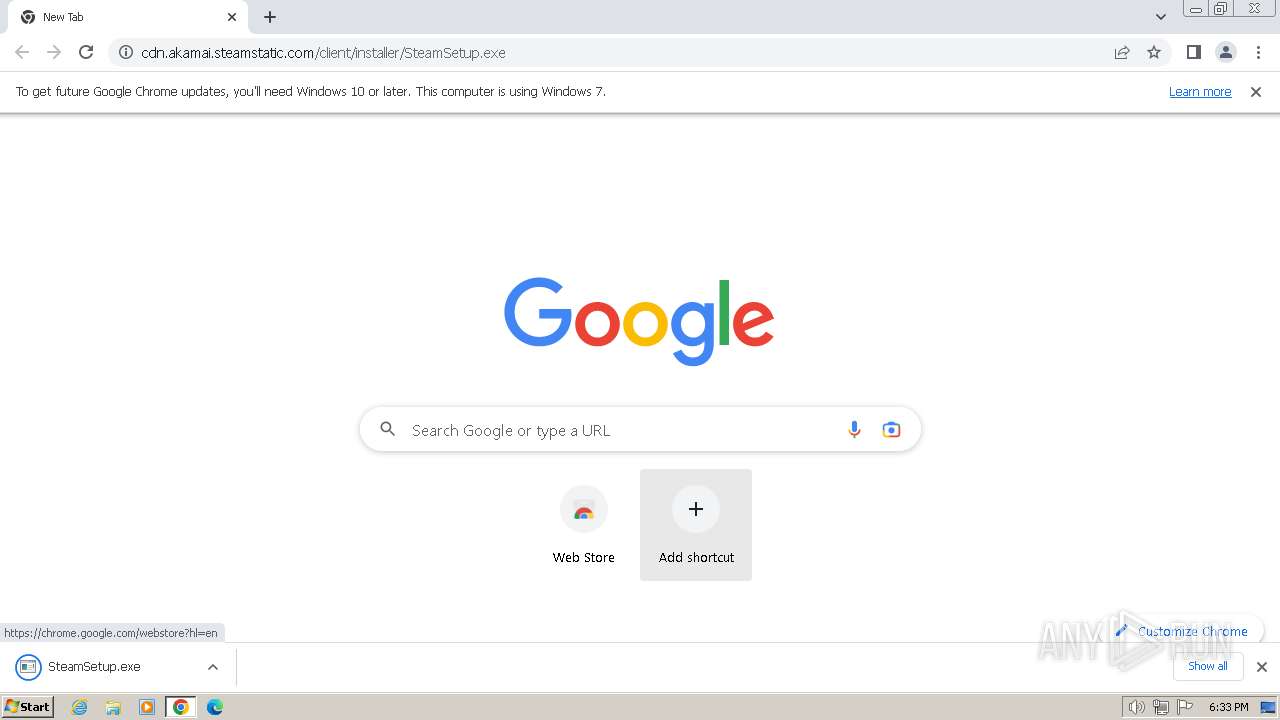Open the Web Store shortcut
The width and height of the screenshot is (1280, 720).
click(x=584, y=525)
